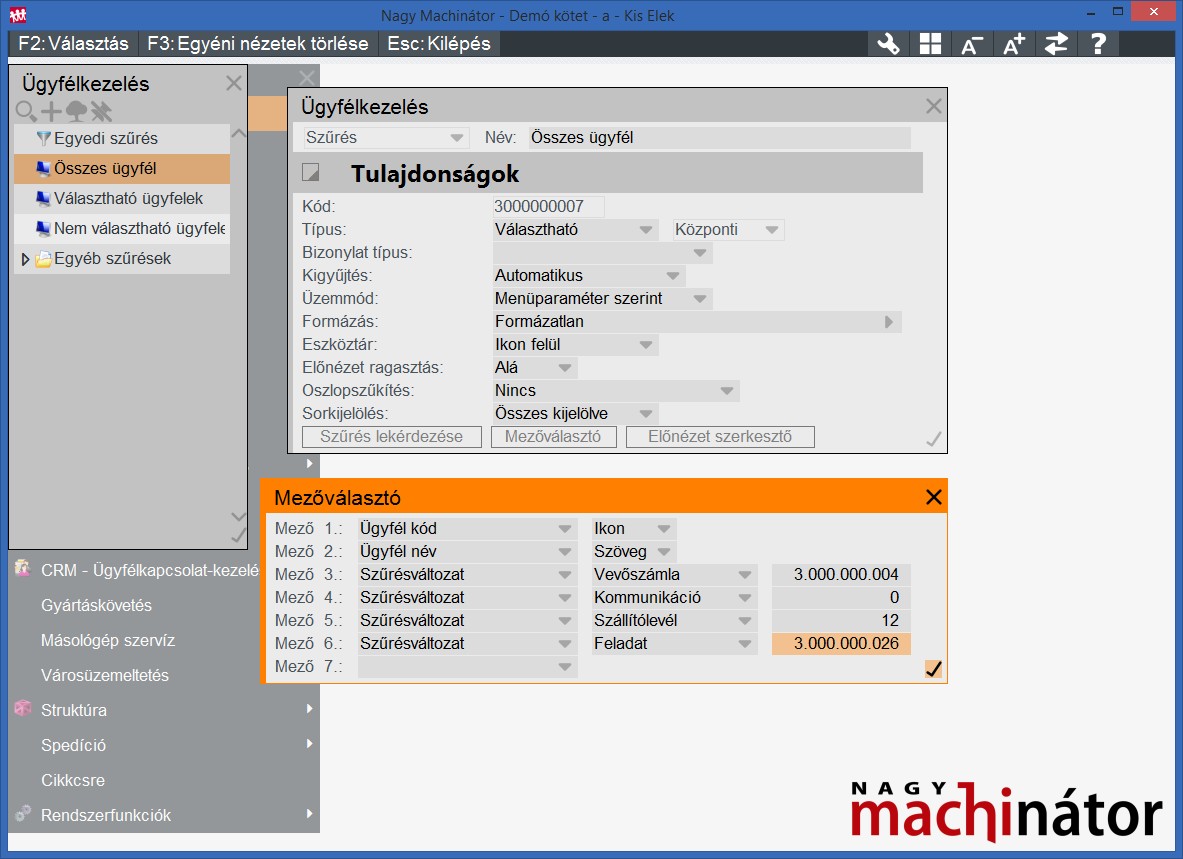Open Cikkcsre in the side menu
1183x859 pixels.
(x=72, y=780)
